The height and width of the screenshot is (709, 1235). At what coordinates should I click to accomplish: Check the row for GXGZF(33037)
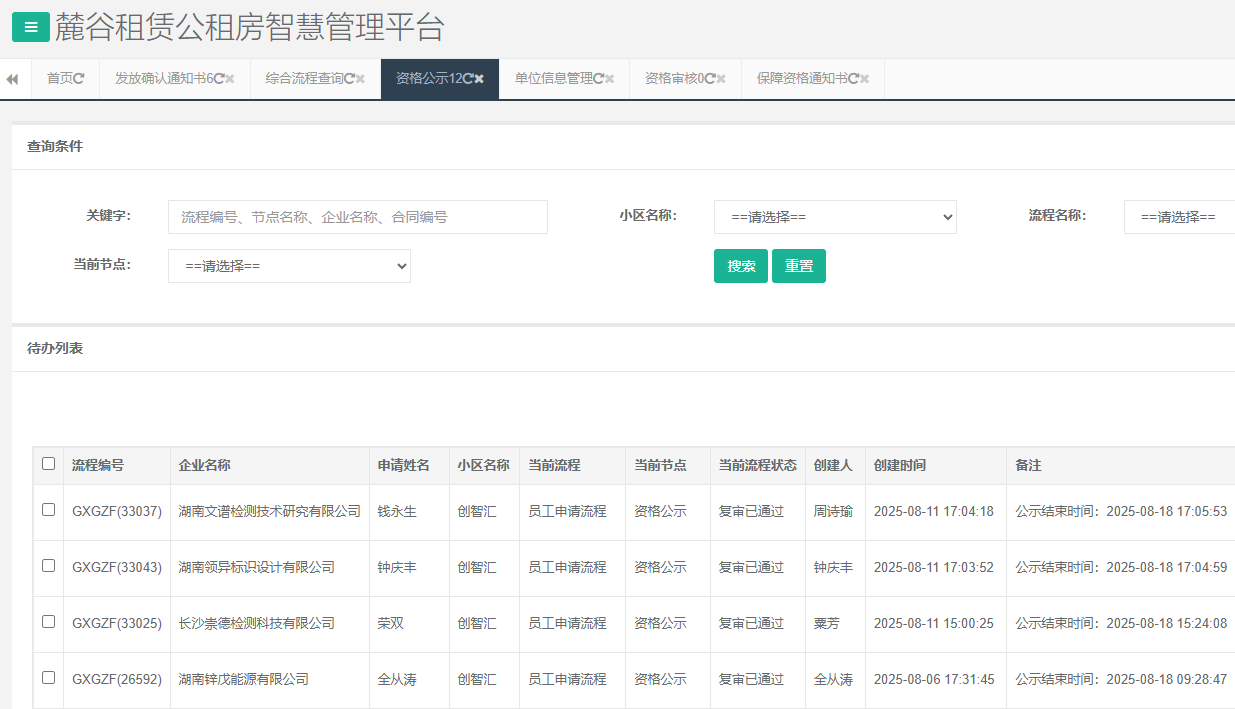48,510
